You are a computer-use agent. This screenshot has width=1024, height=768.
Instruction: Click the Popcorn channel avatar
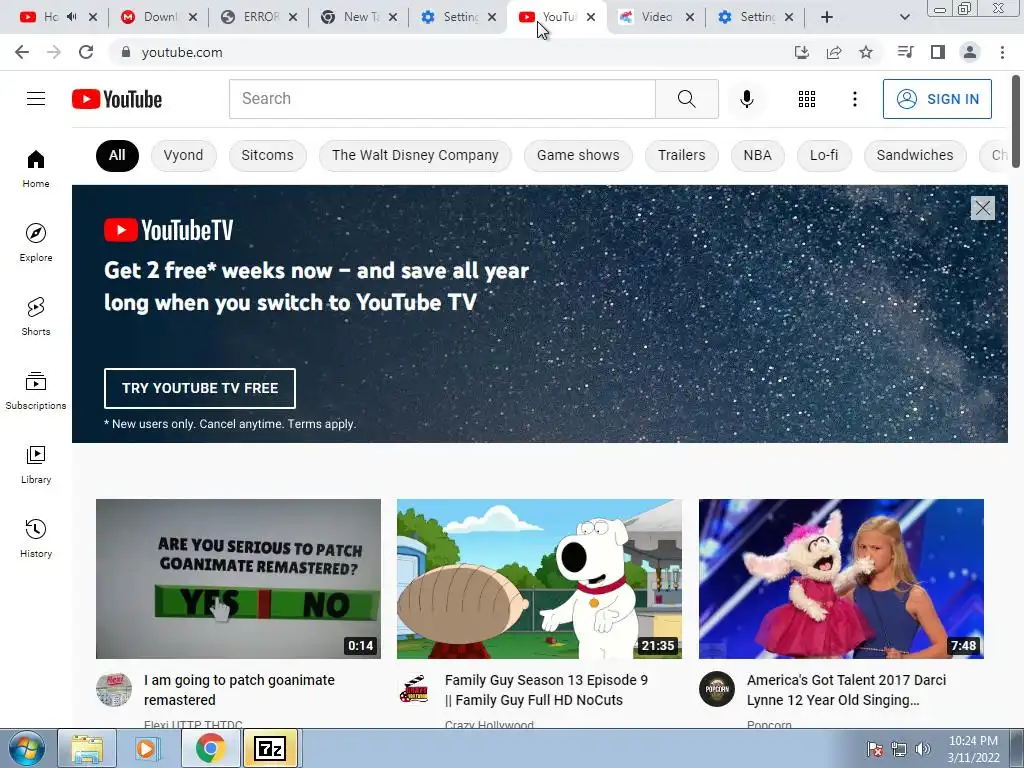coord(716,689)
